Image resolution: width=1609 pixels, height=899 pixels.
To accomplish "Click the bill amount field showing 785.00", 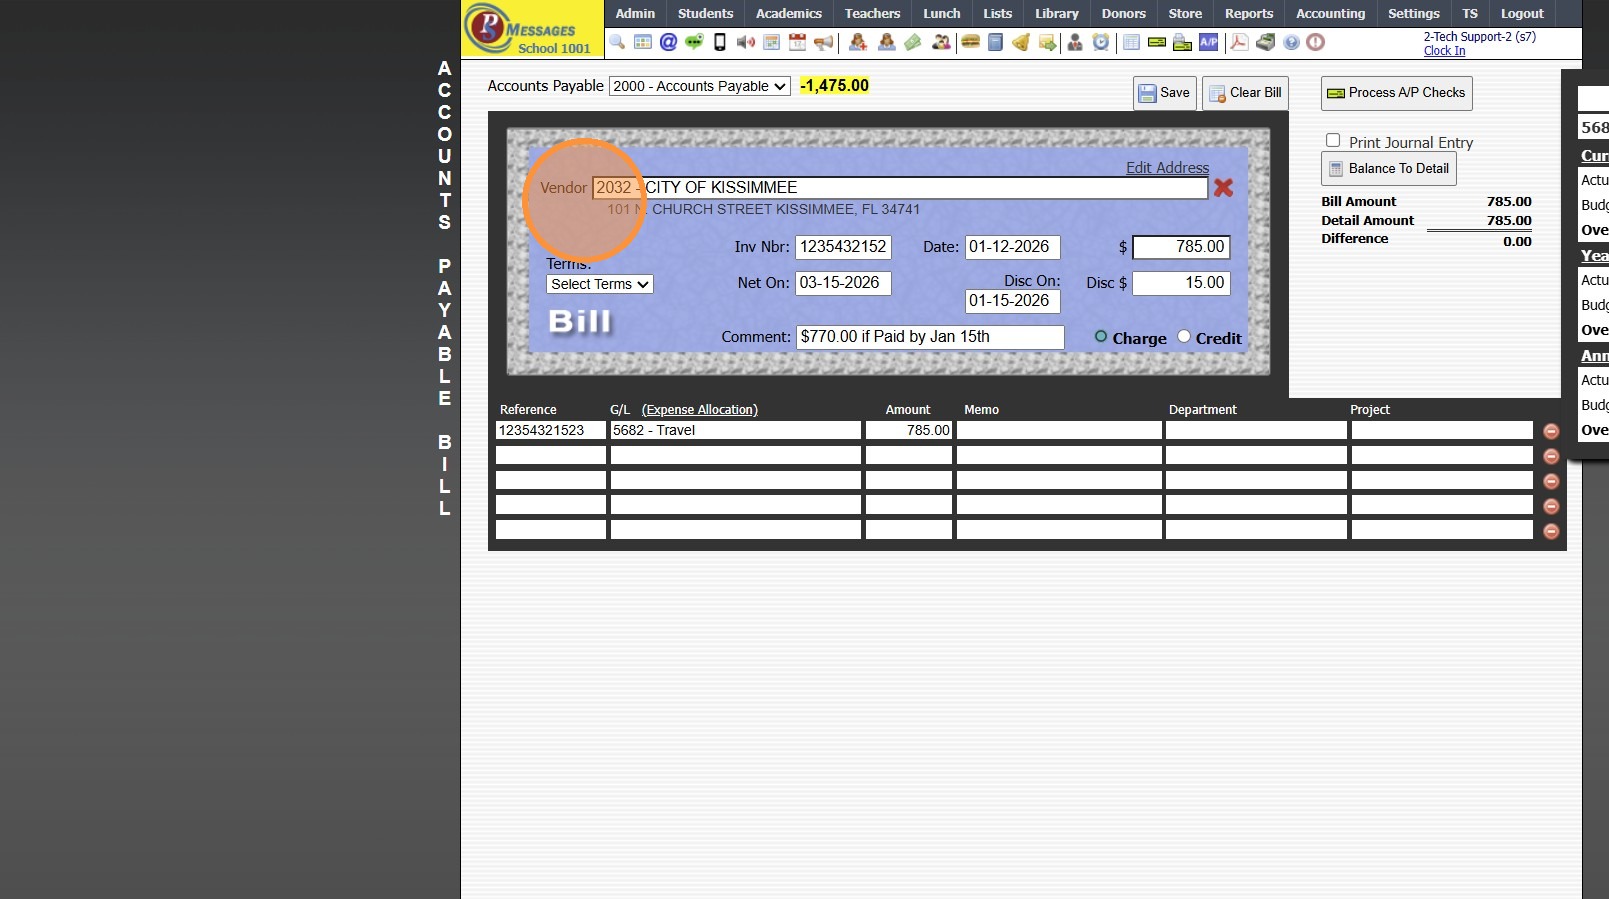I will [1181, 247].
